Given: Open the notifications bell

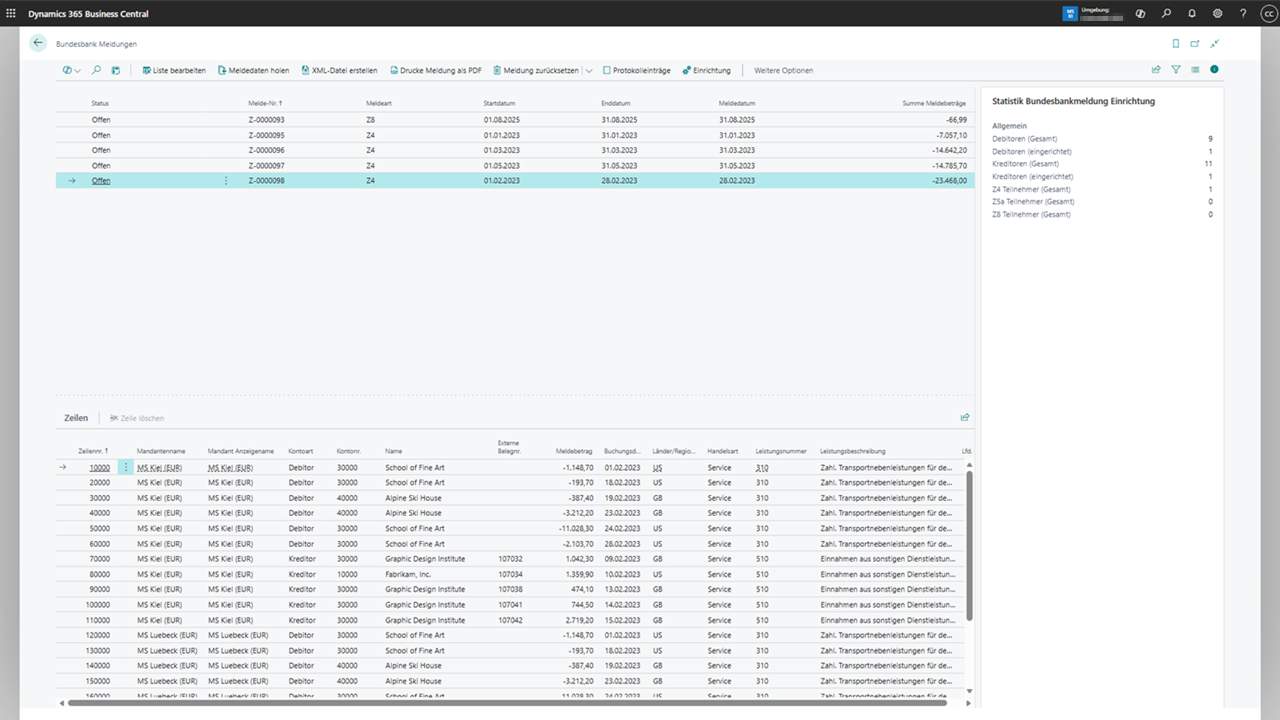Looking at the screenshot, I should [x=1192, y=13].
